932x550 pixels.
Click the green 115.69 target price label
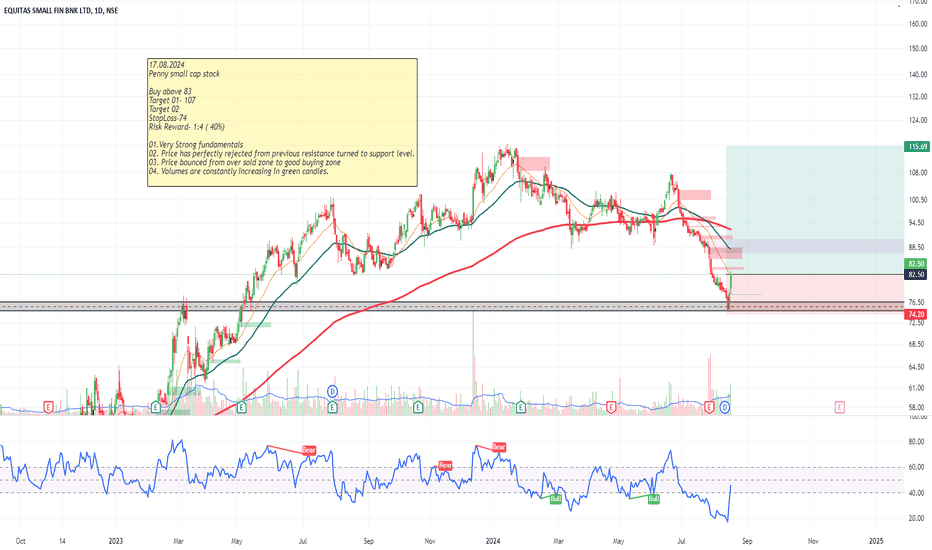[x=915, y=146]
